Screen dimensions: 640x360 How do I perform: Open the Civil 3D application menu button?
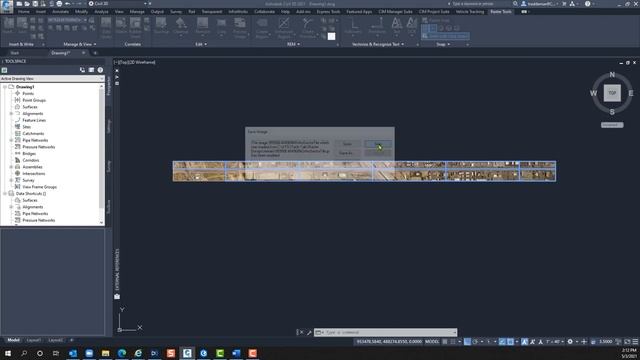tap(6, 6)
